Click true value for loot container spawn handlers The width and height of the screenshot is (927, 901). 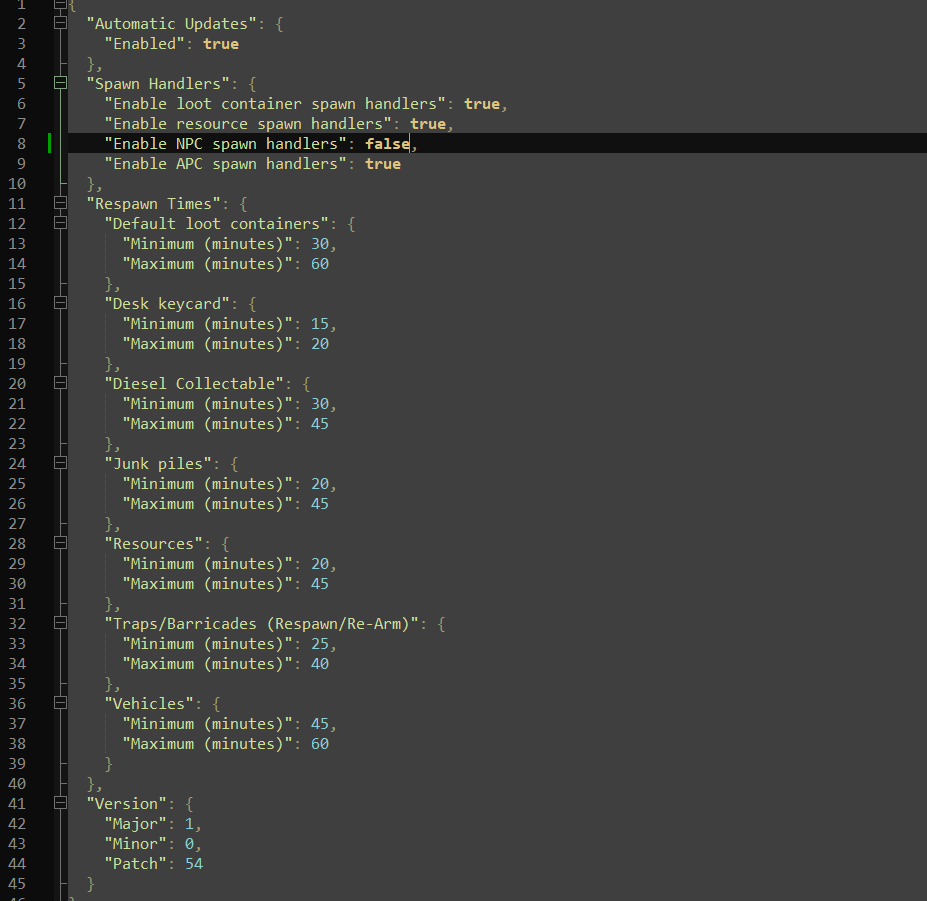482,103
